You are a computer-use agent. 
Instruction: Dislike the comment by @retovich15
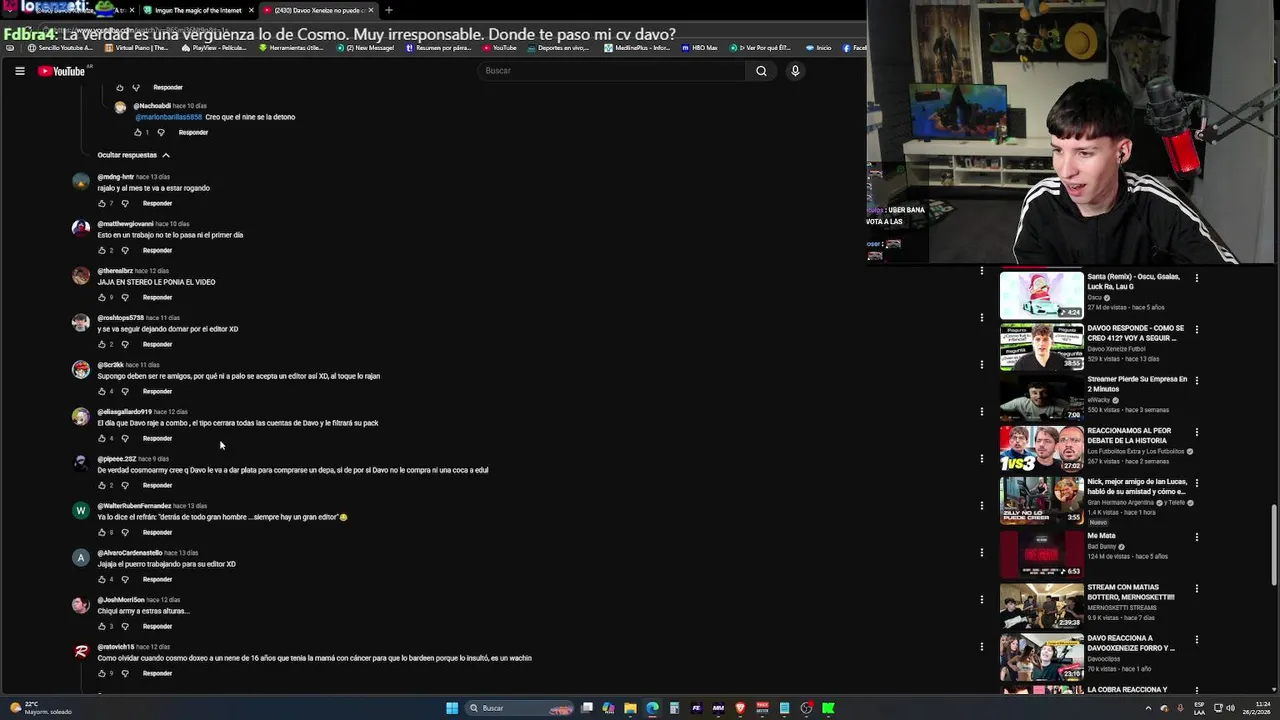[124, 673]
